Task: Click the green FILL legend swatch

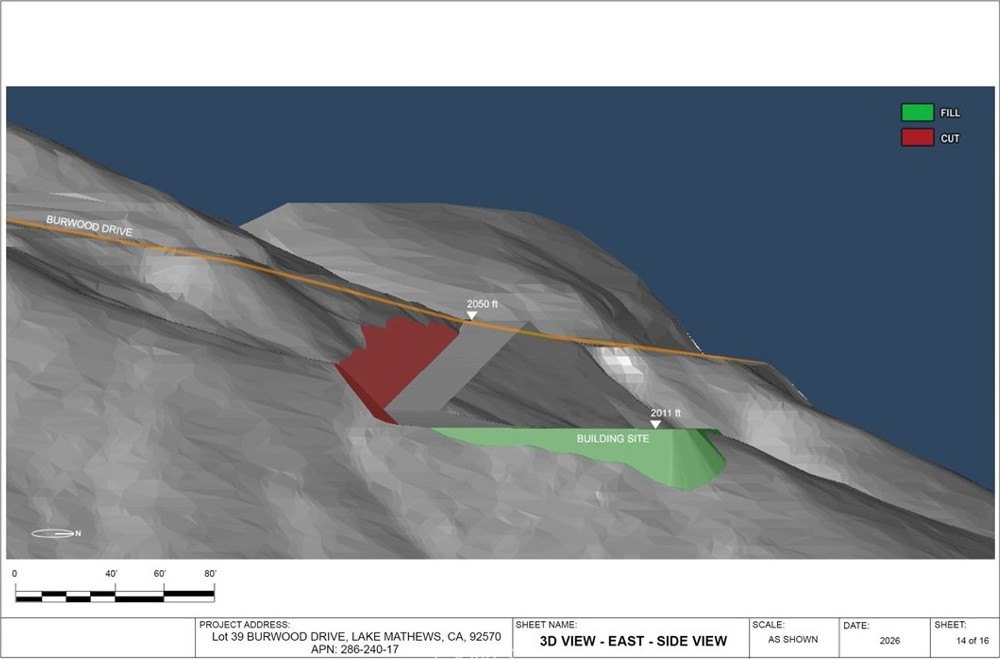Action: (917, 113)
